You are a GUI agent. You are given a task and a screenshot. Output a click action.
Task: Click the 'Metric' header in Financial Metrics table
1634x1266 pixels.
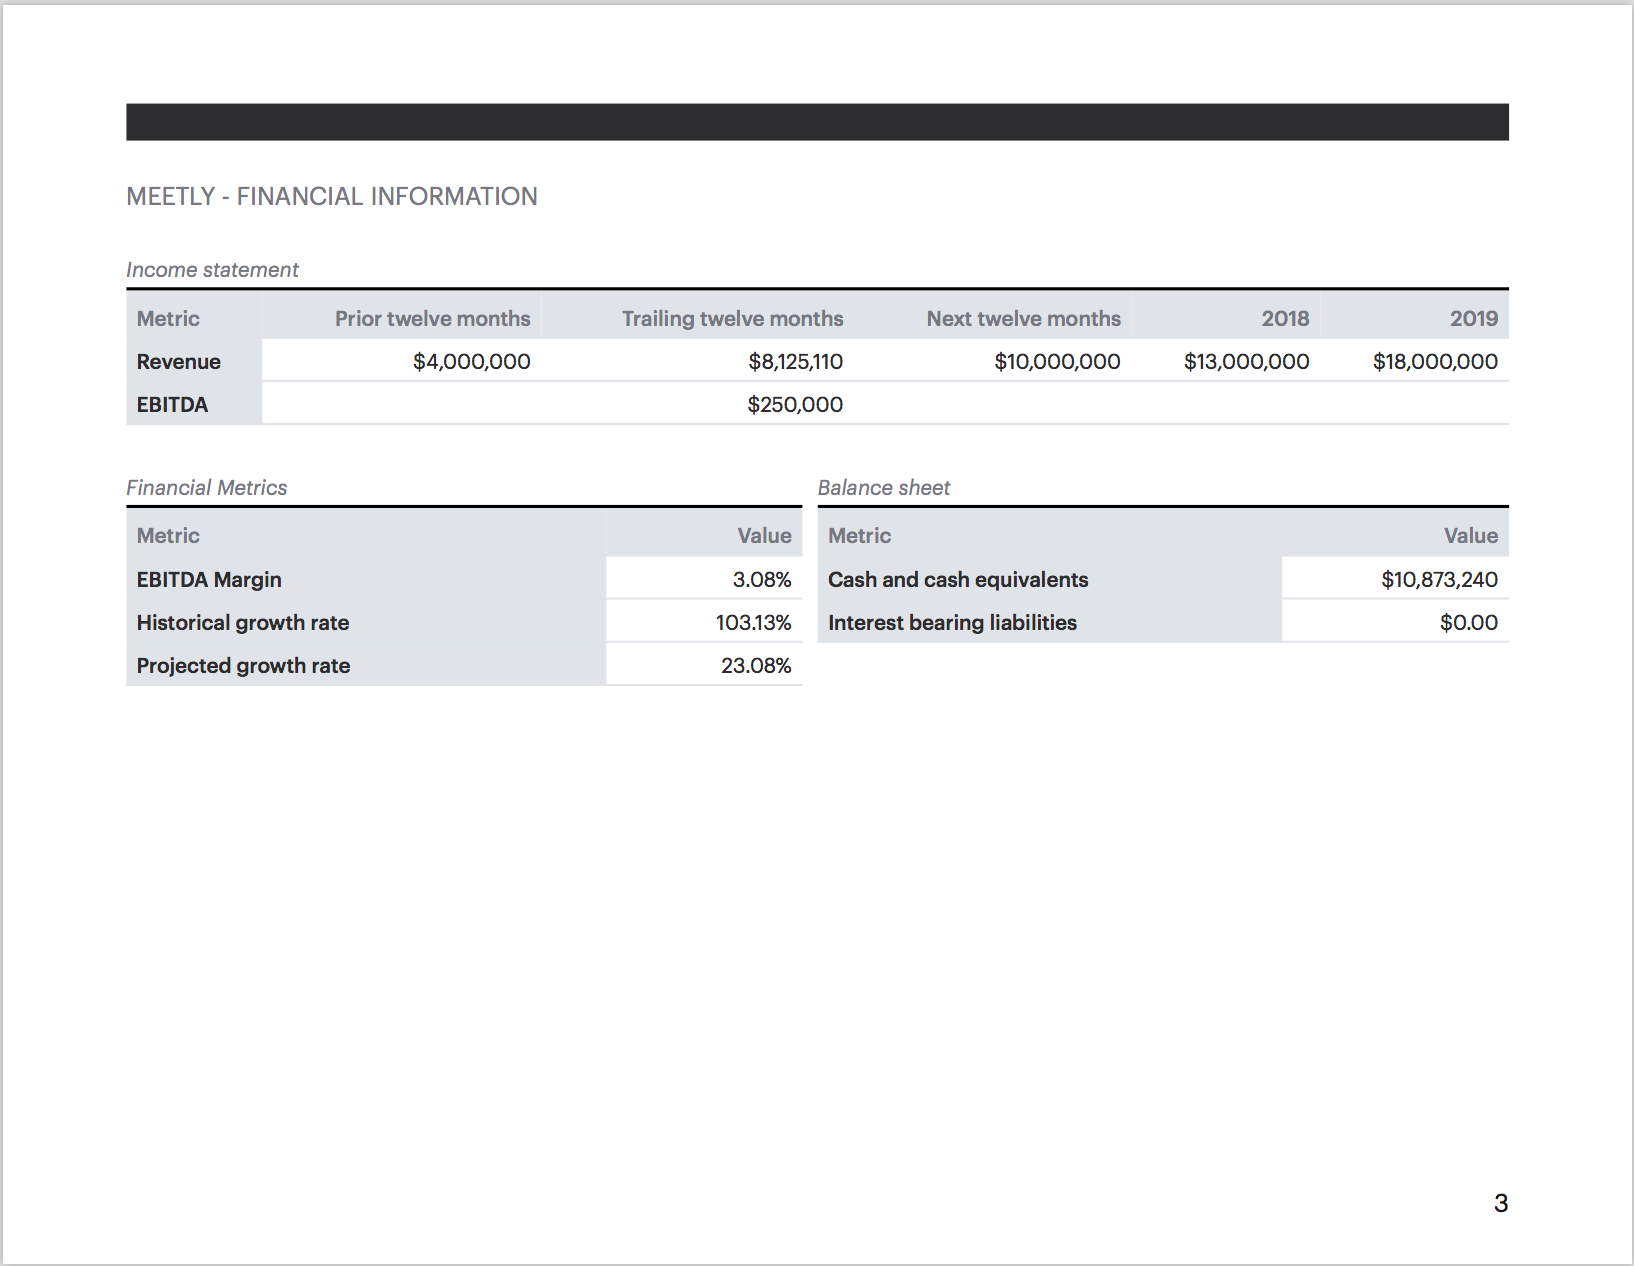168,535
